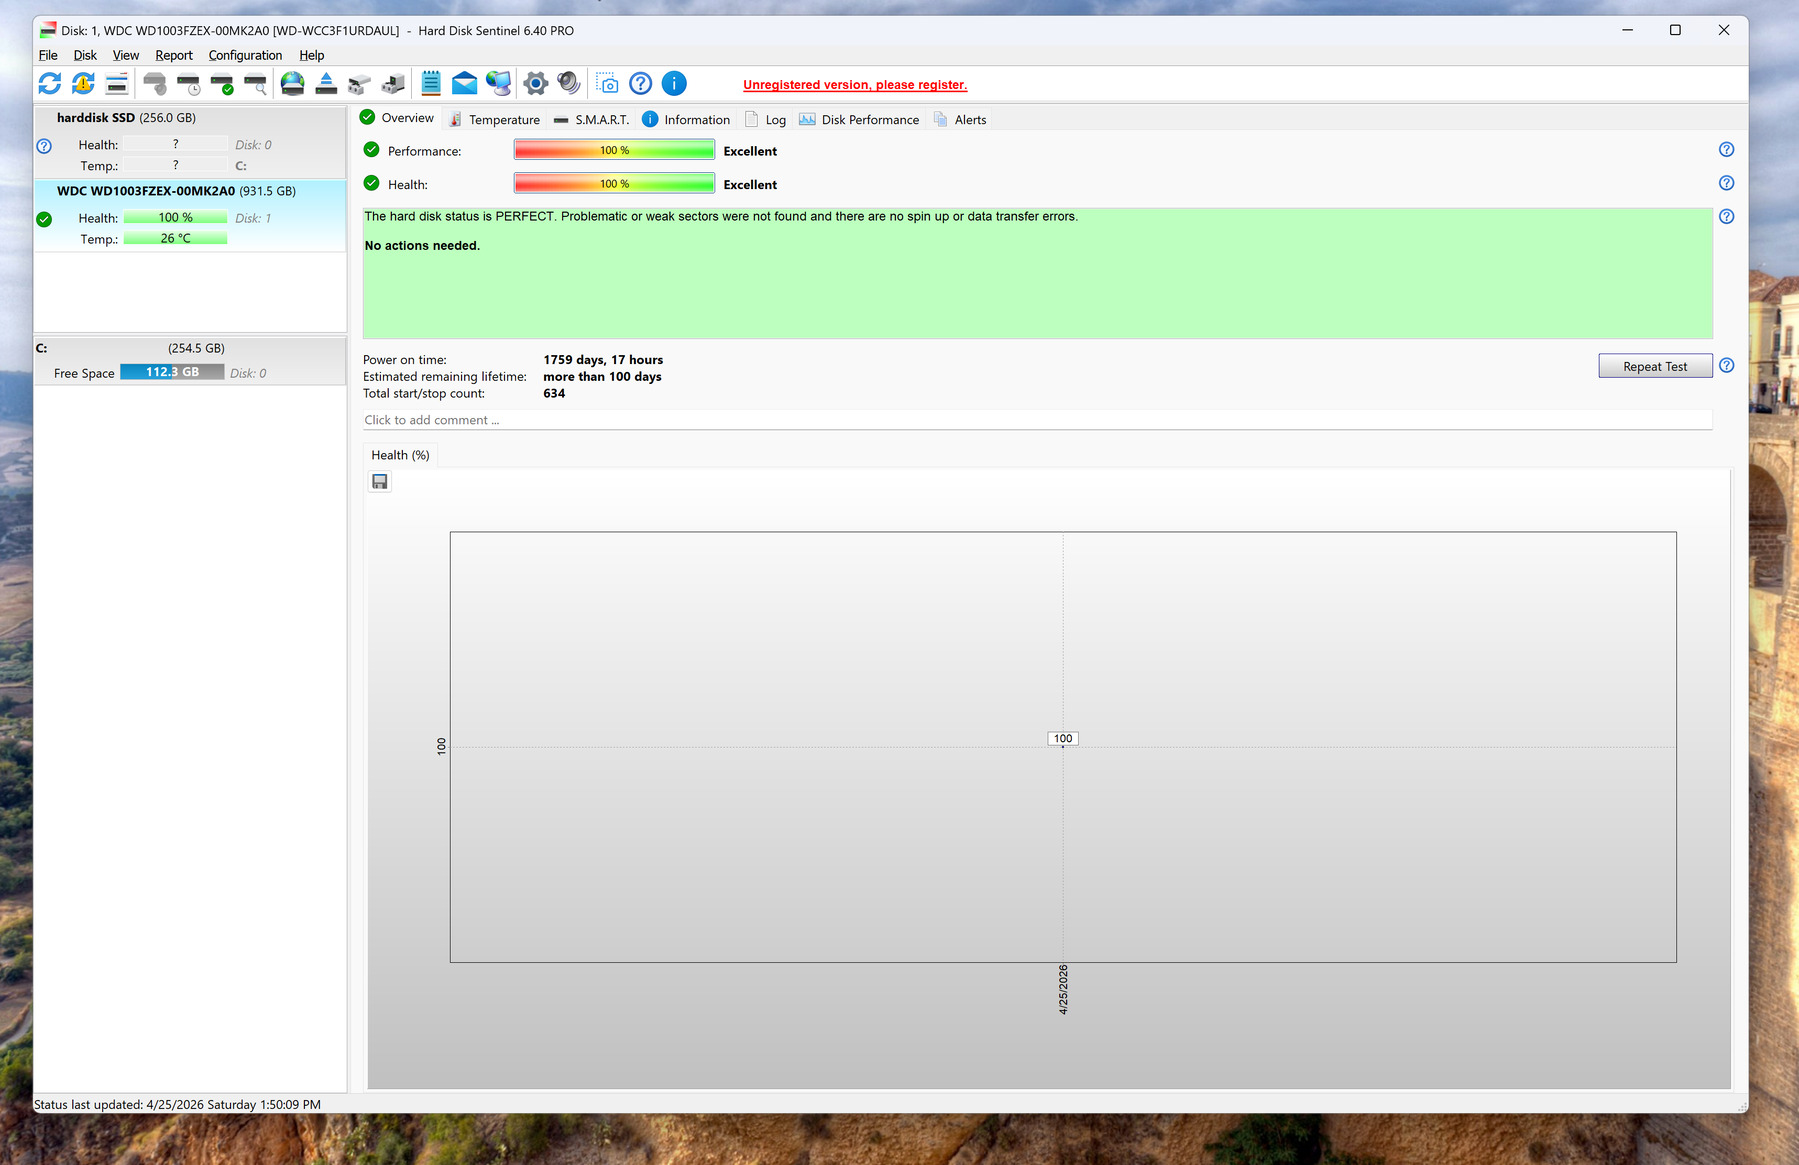Click the '1759 days, 17 hours' power-on value
The height and width of the screenshot is (1165, 1799).
click(603, 360)
